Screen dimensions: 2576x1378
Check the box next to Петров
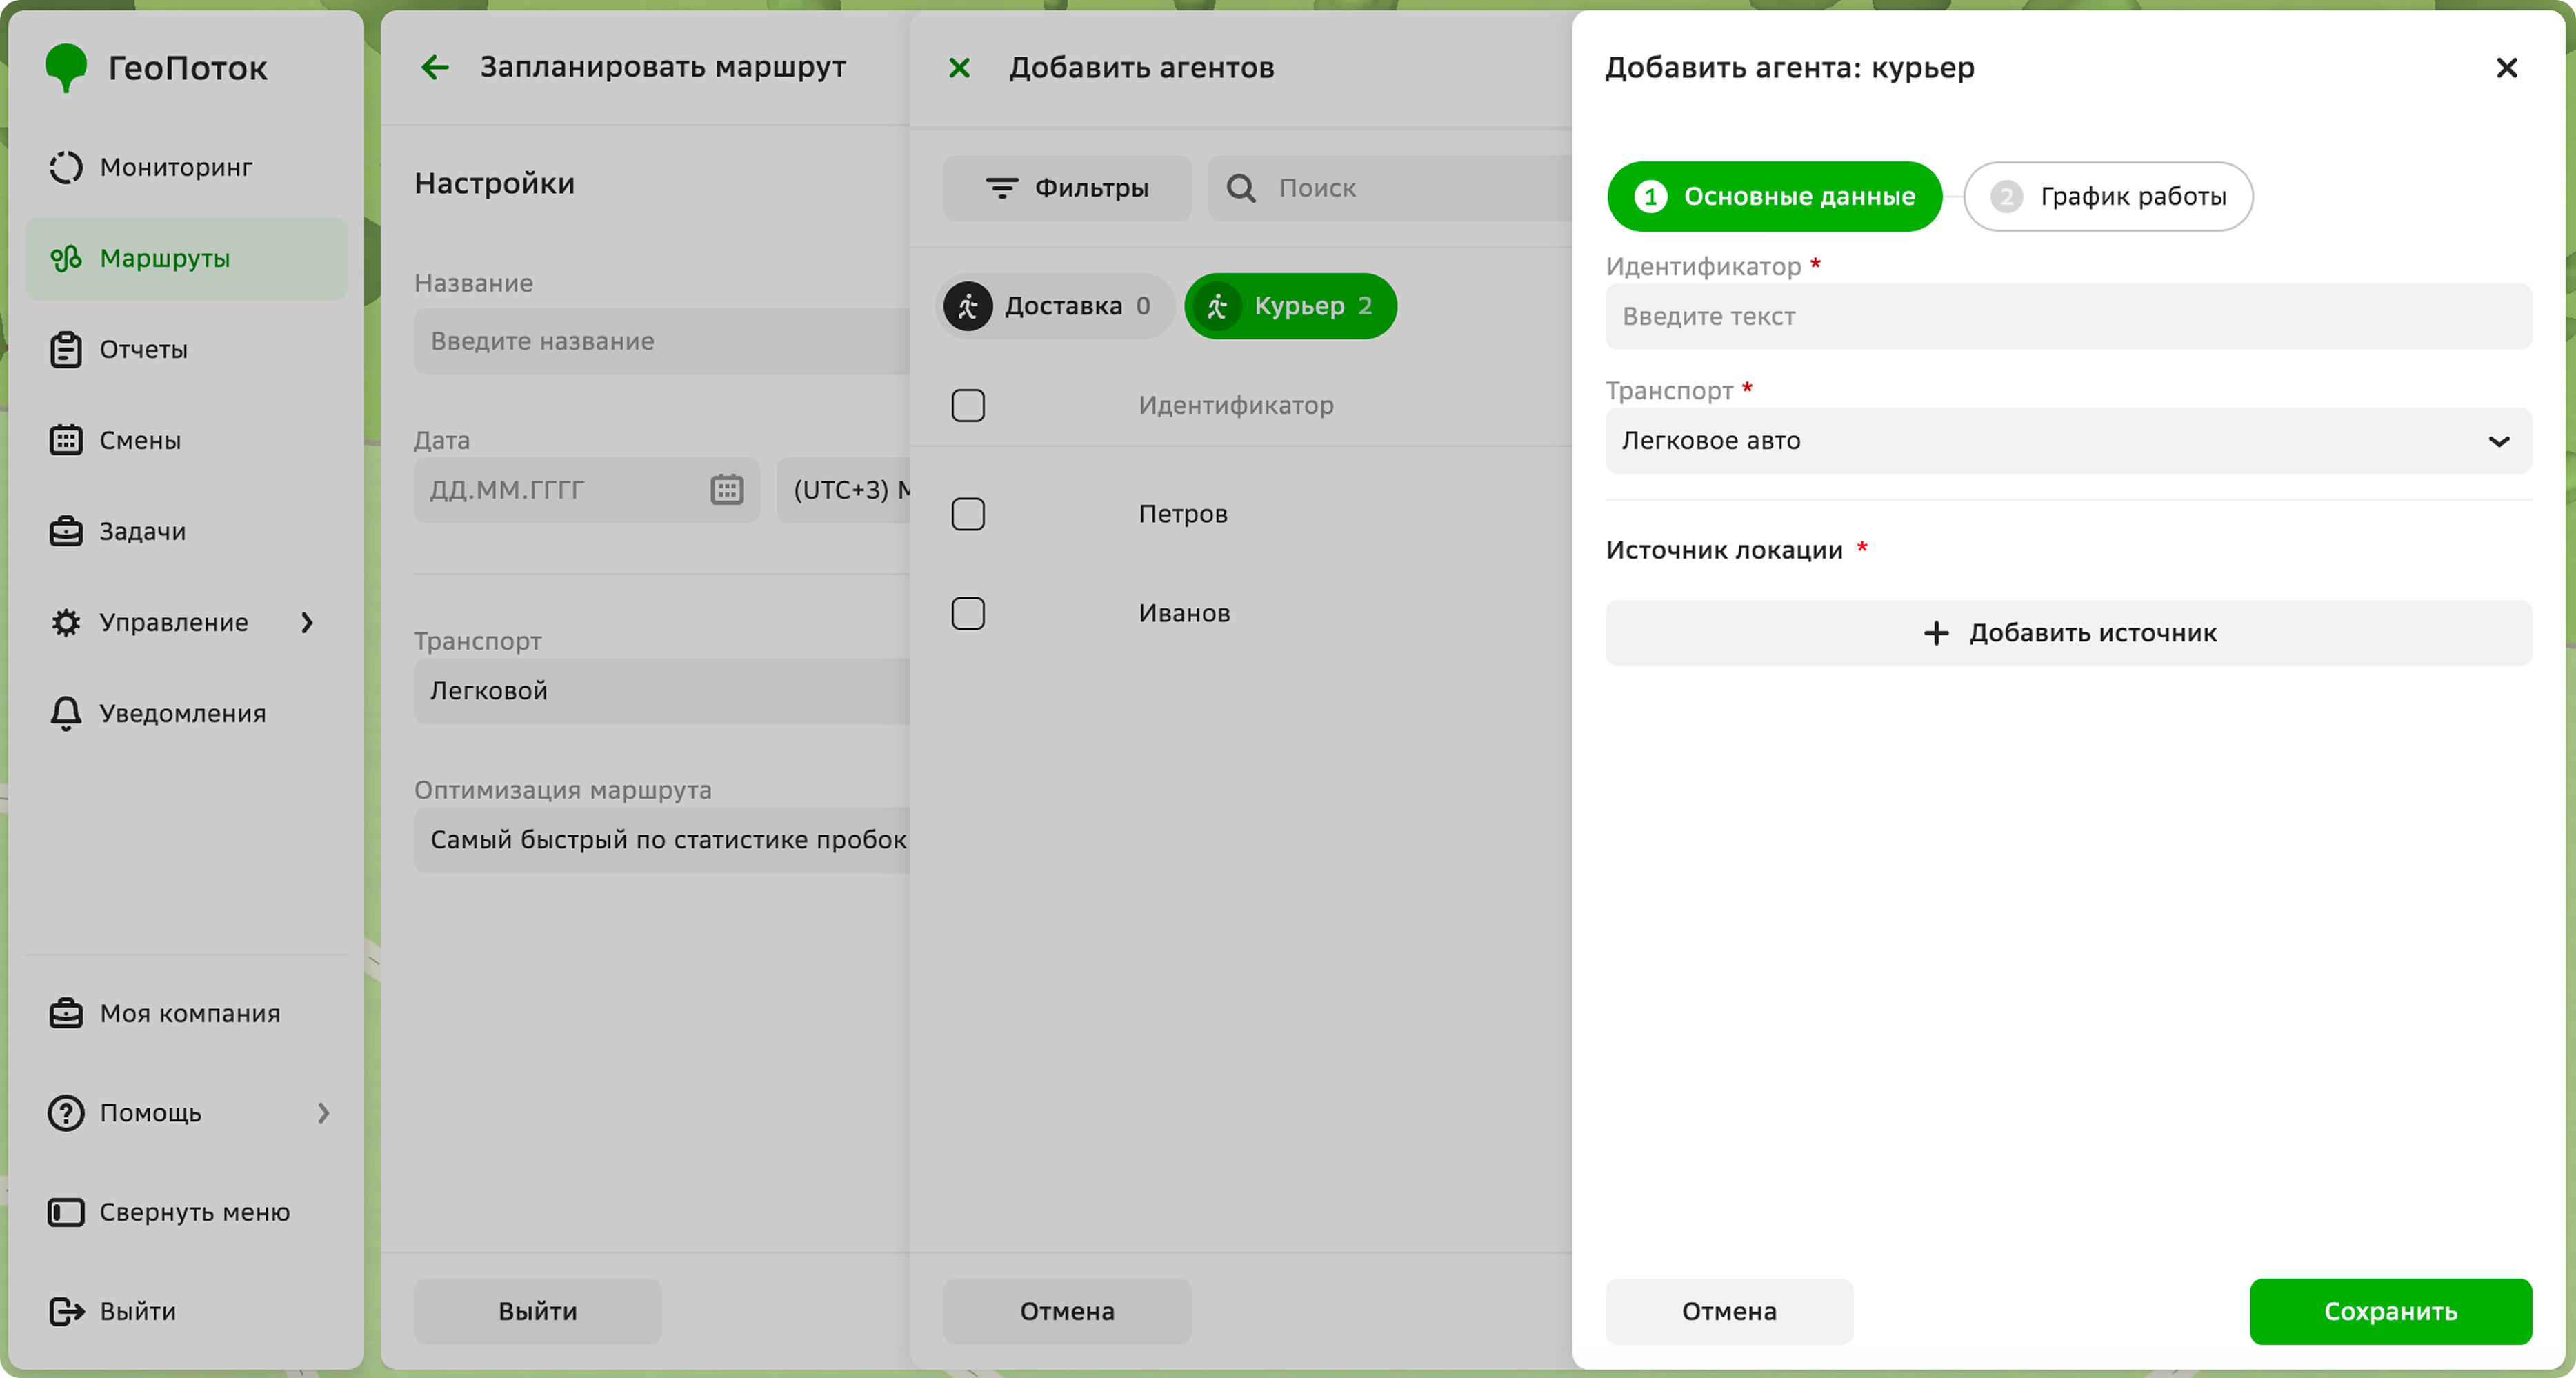point(968,514)
